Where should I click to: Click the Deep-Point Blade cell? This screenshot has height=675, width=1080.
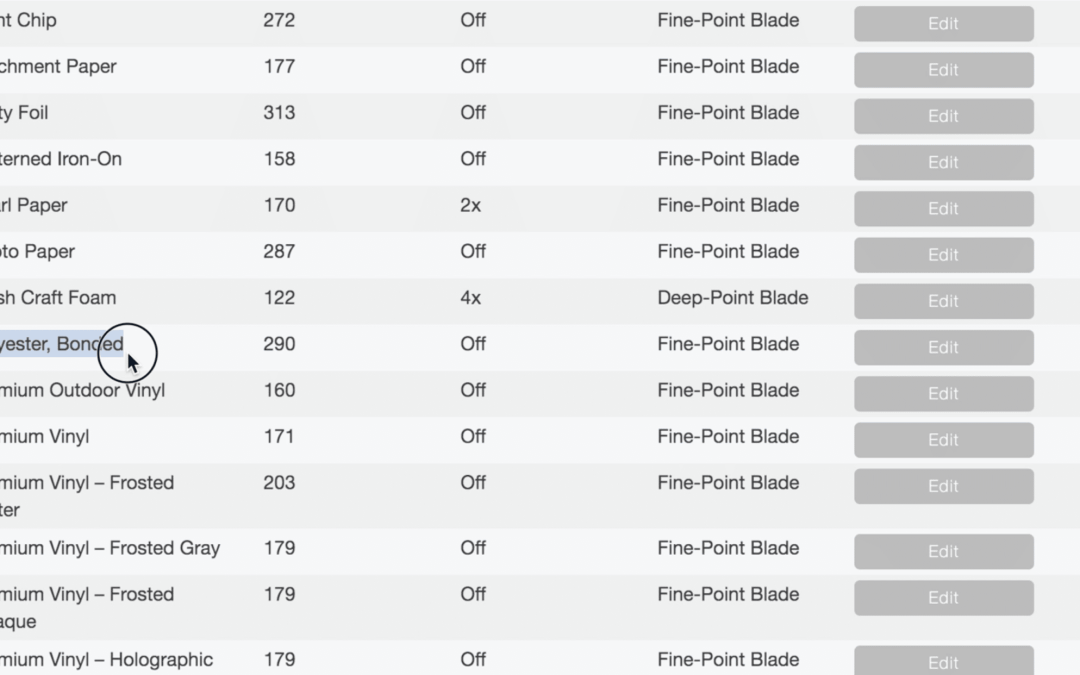[732, 298]
